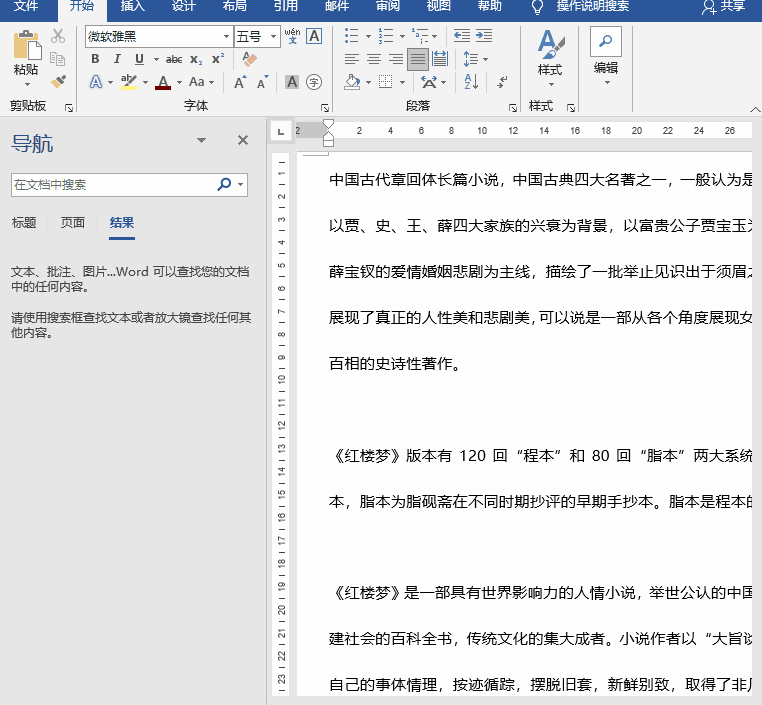Viewport: 762px width, 705px height.
Task: Select the 页面 tab in navigation pane
Action: coord(73,223)
